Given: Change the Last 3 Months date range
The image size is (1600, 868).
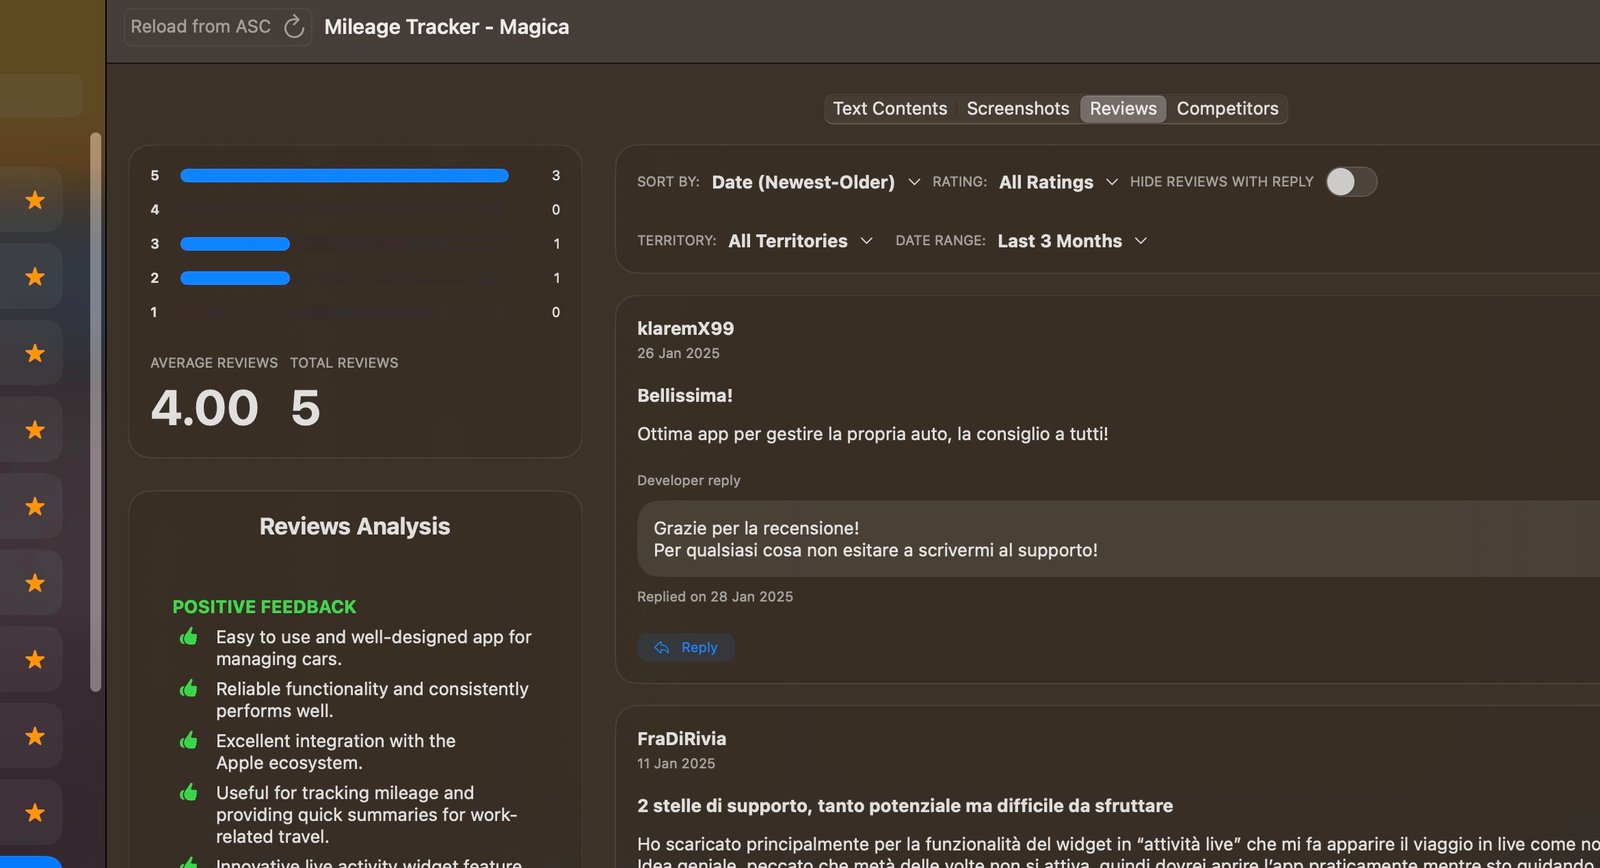Looking at the screenshot, I should point(1072,241).
